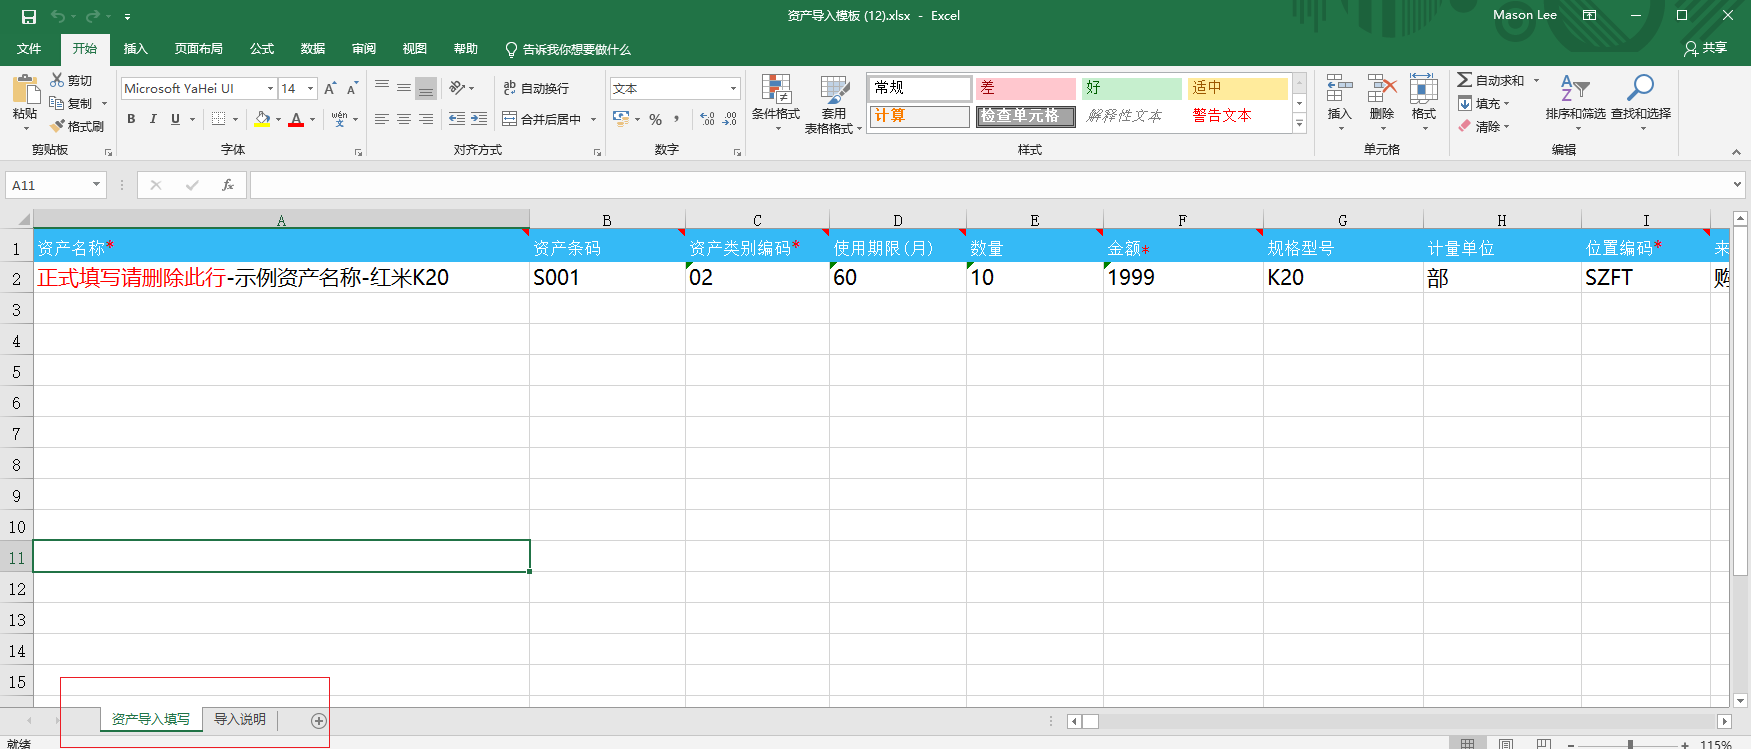Increase indent in alignment group

(x=479, y=119)
